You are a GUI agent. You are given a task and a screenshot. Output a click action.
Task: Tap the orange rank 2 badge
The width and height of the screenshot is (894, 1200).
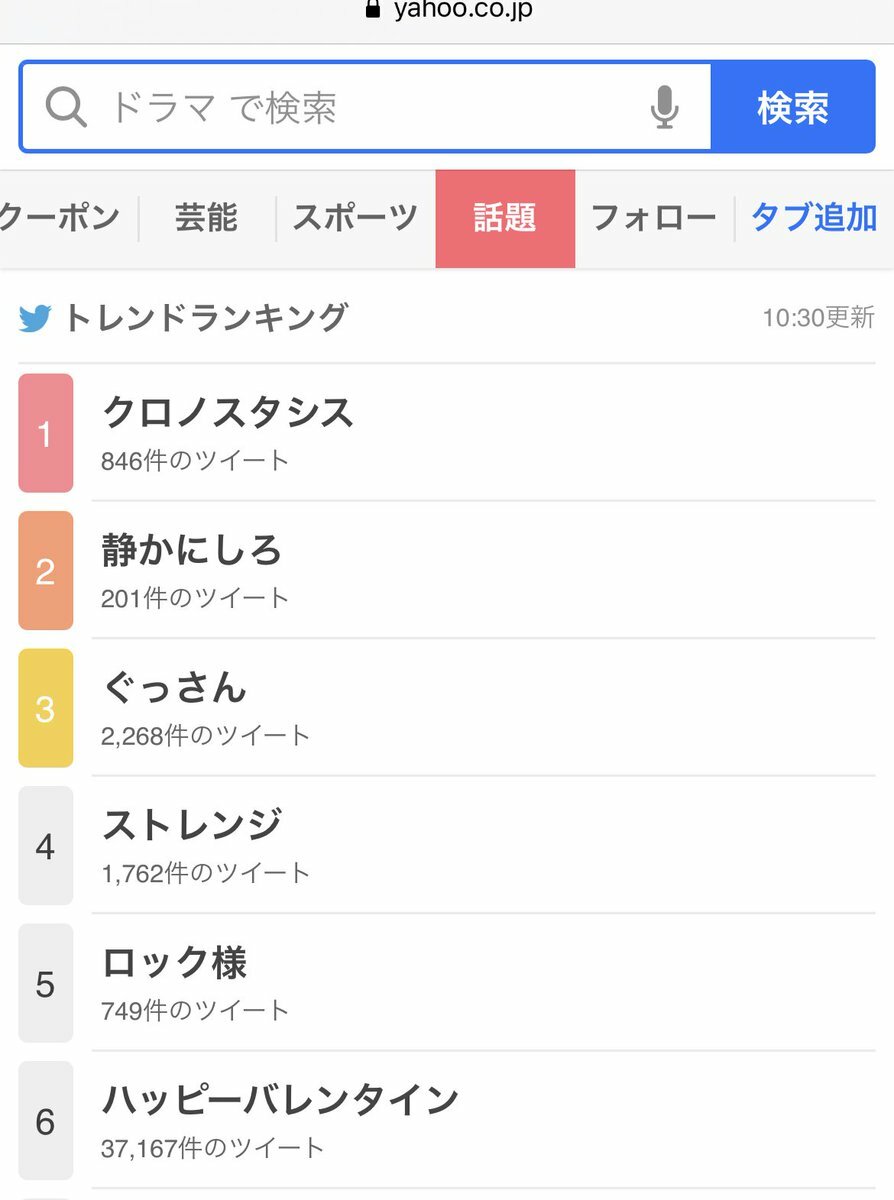coord(46,571)
